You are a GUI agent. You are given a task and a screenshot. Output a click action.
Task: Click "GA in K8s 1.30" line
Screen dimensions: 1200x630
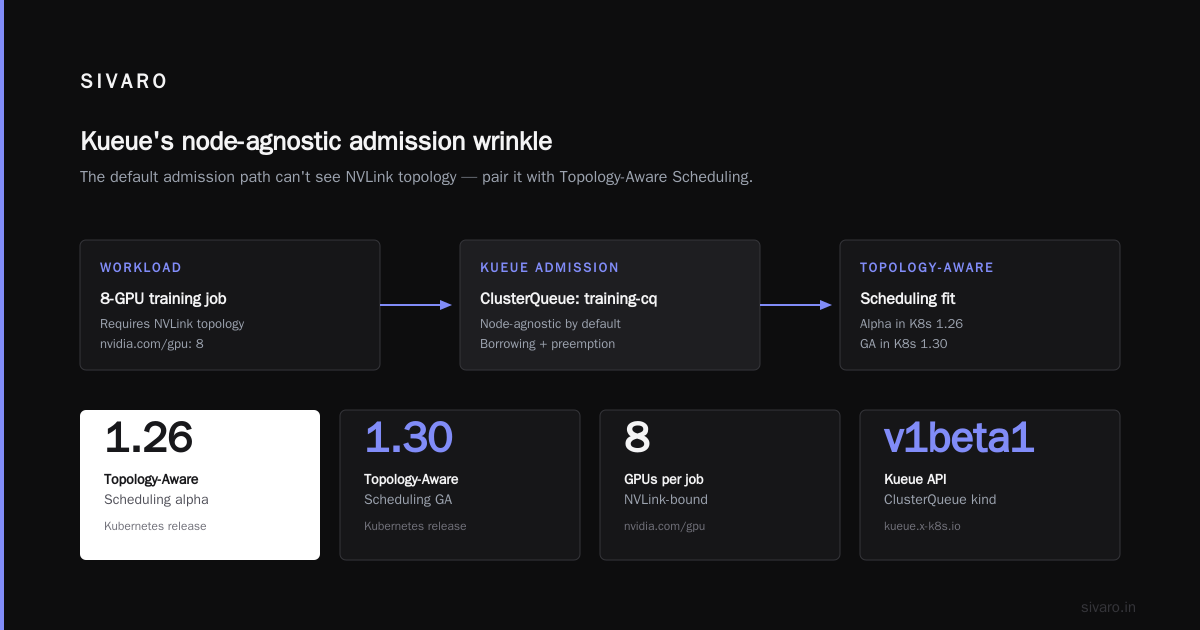click(x=903, y=344)
